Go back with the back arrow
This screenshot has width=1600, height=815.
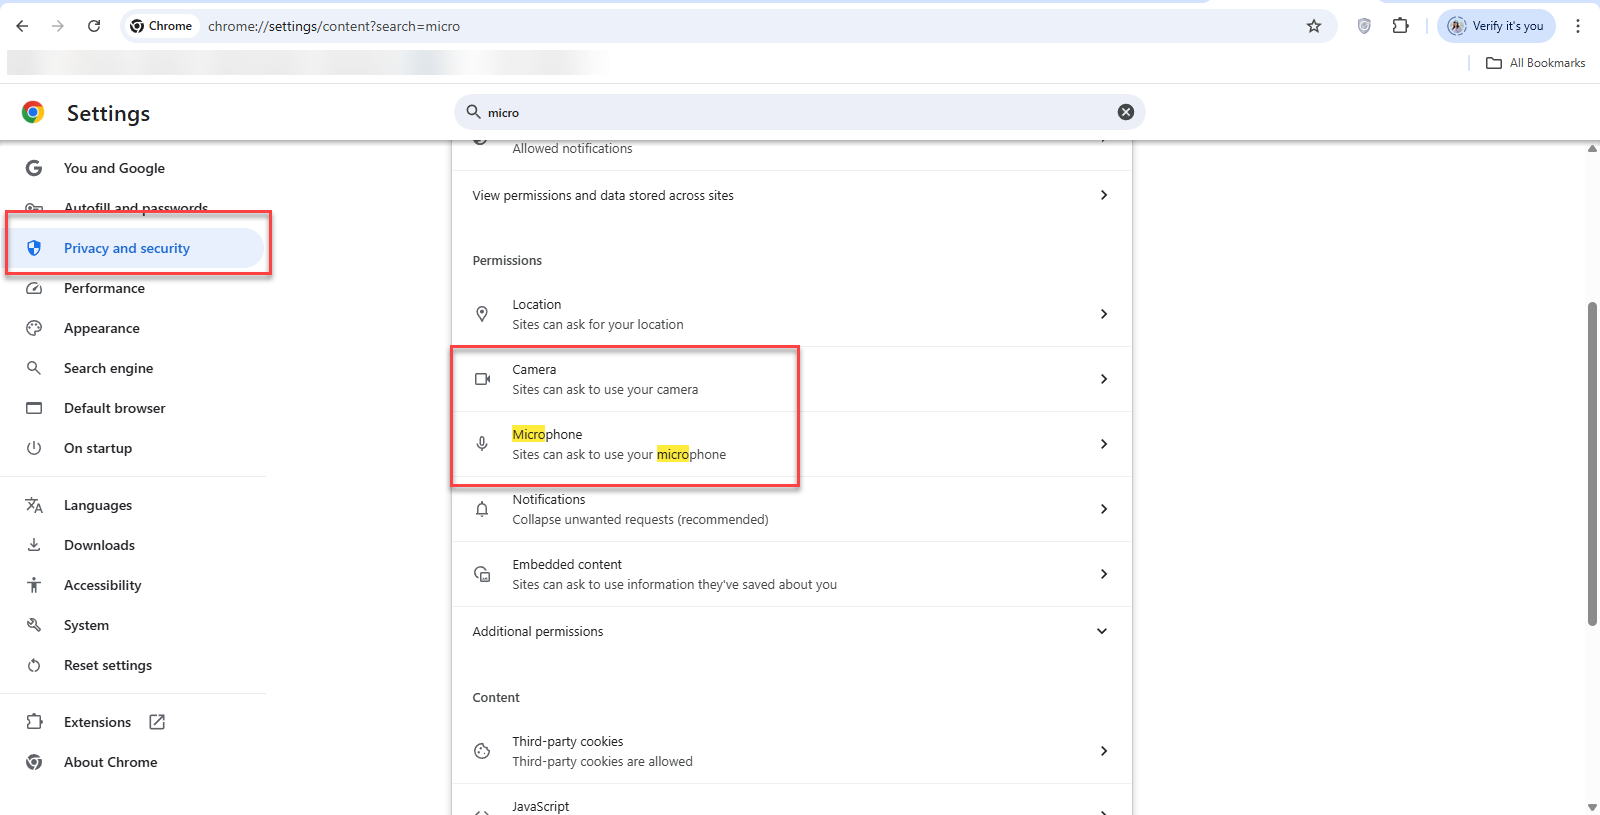coord(22,26)
